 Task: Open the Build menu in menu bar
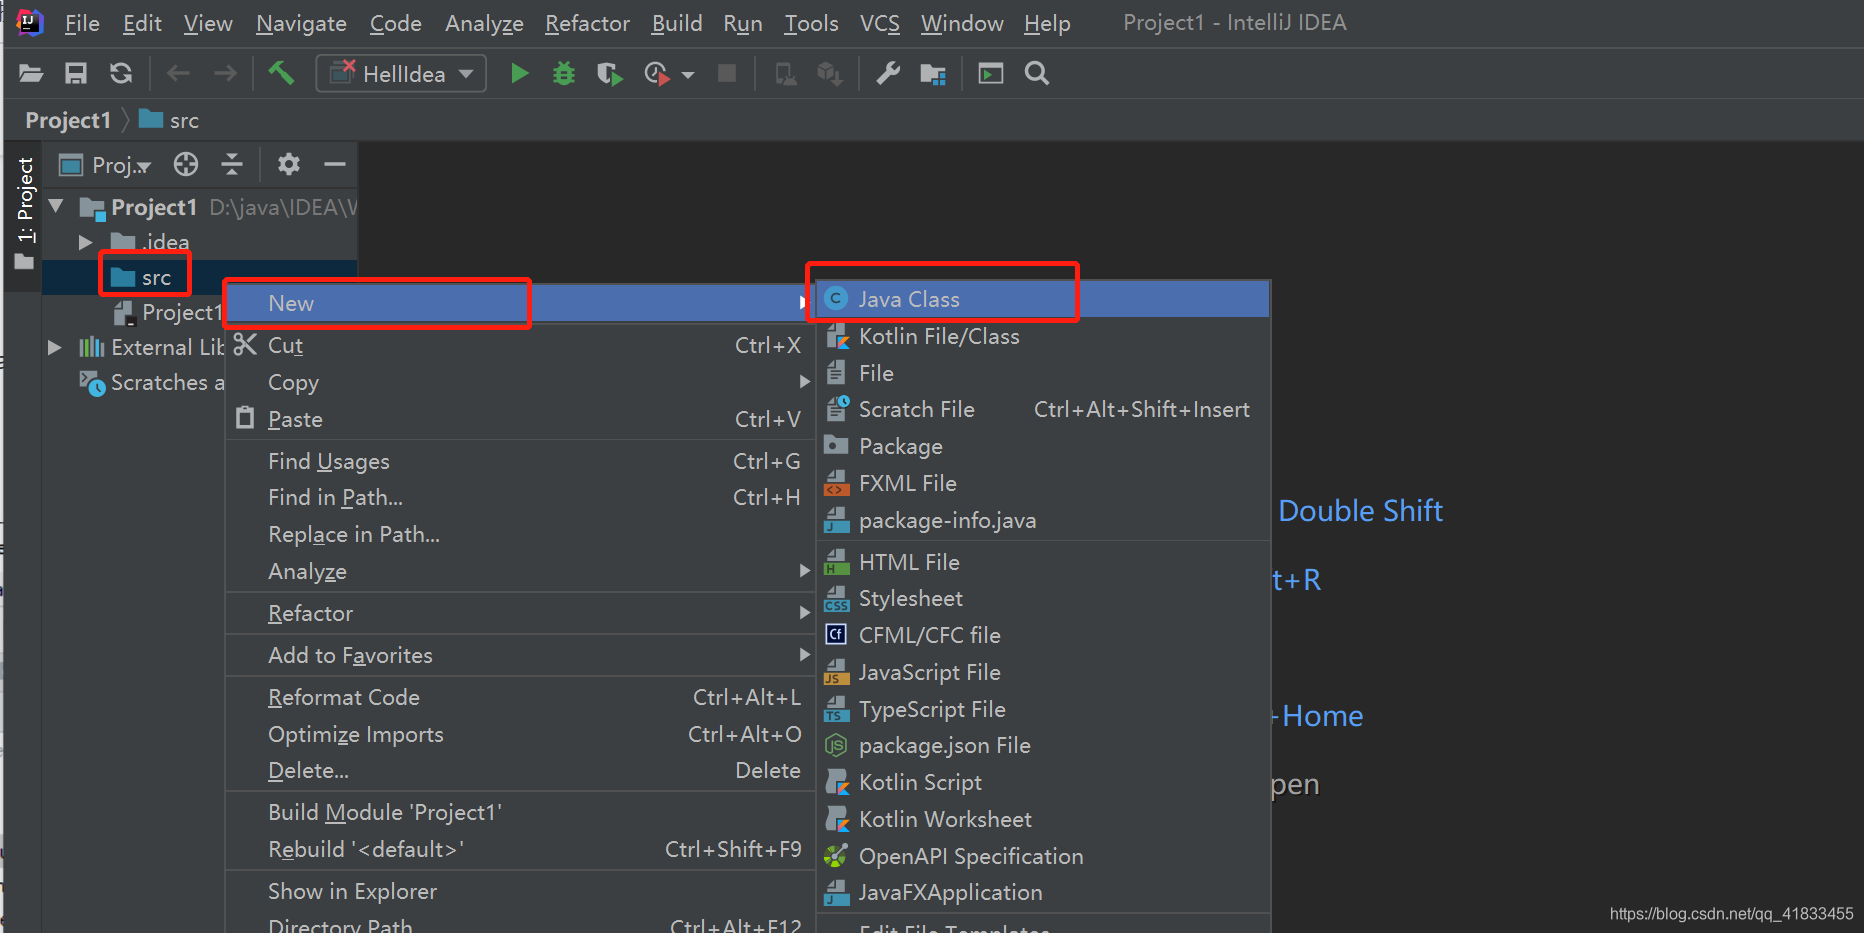pyautogui.click(x=677, y=23)
